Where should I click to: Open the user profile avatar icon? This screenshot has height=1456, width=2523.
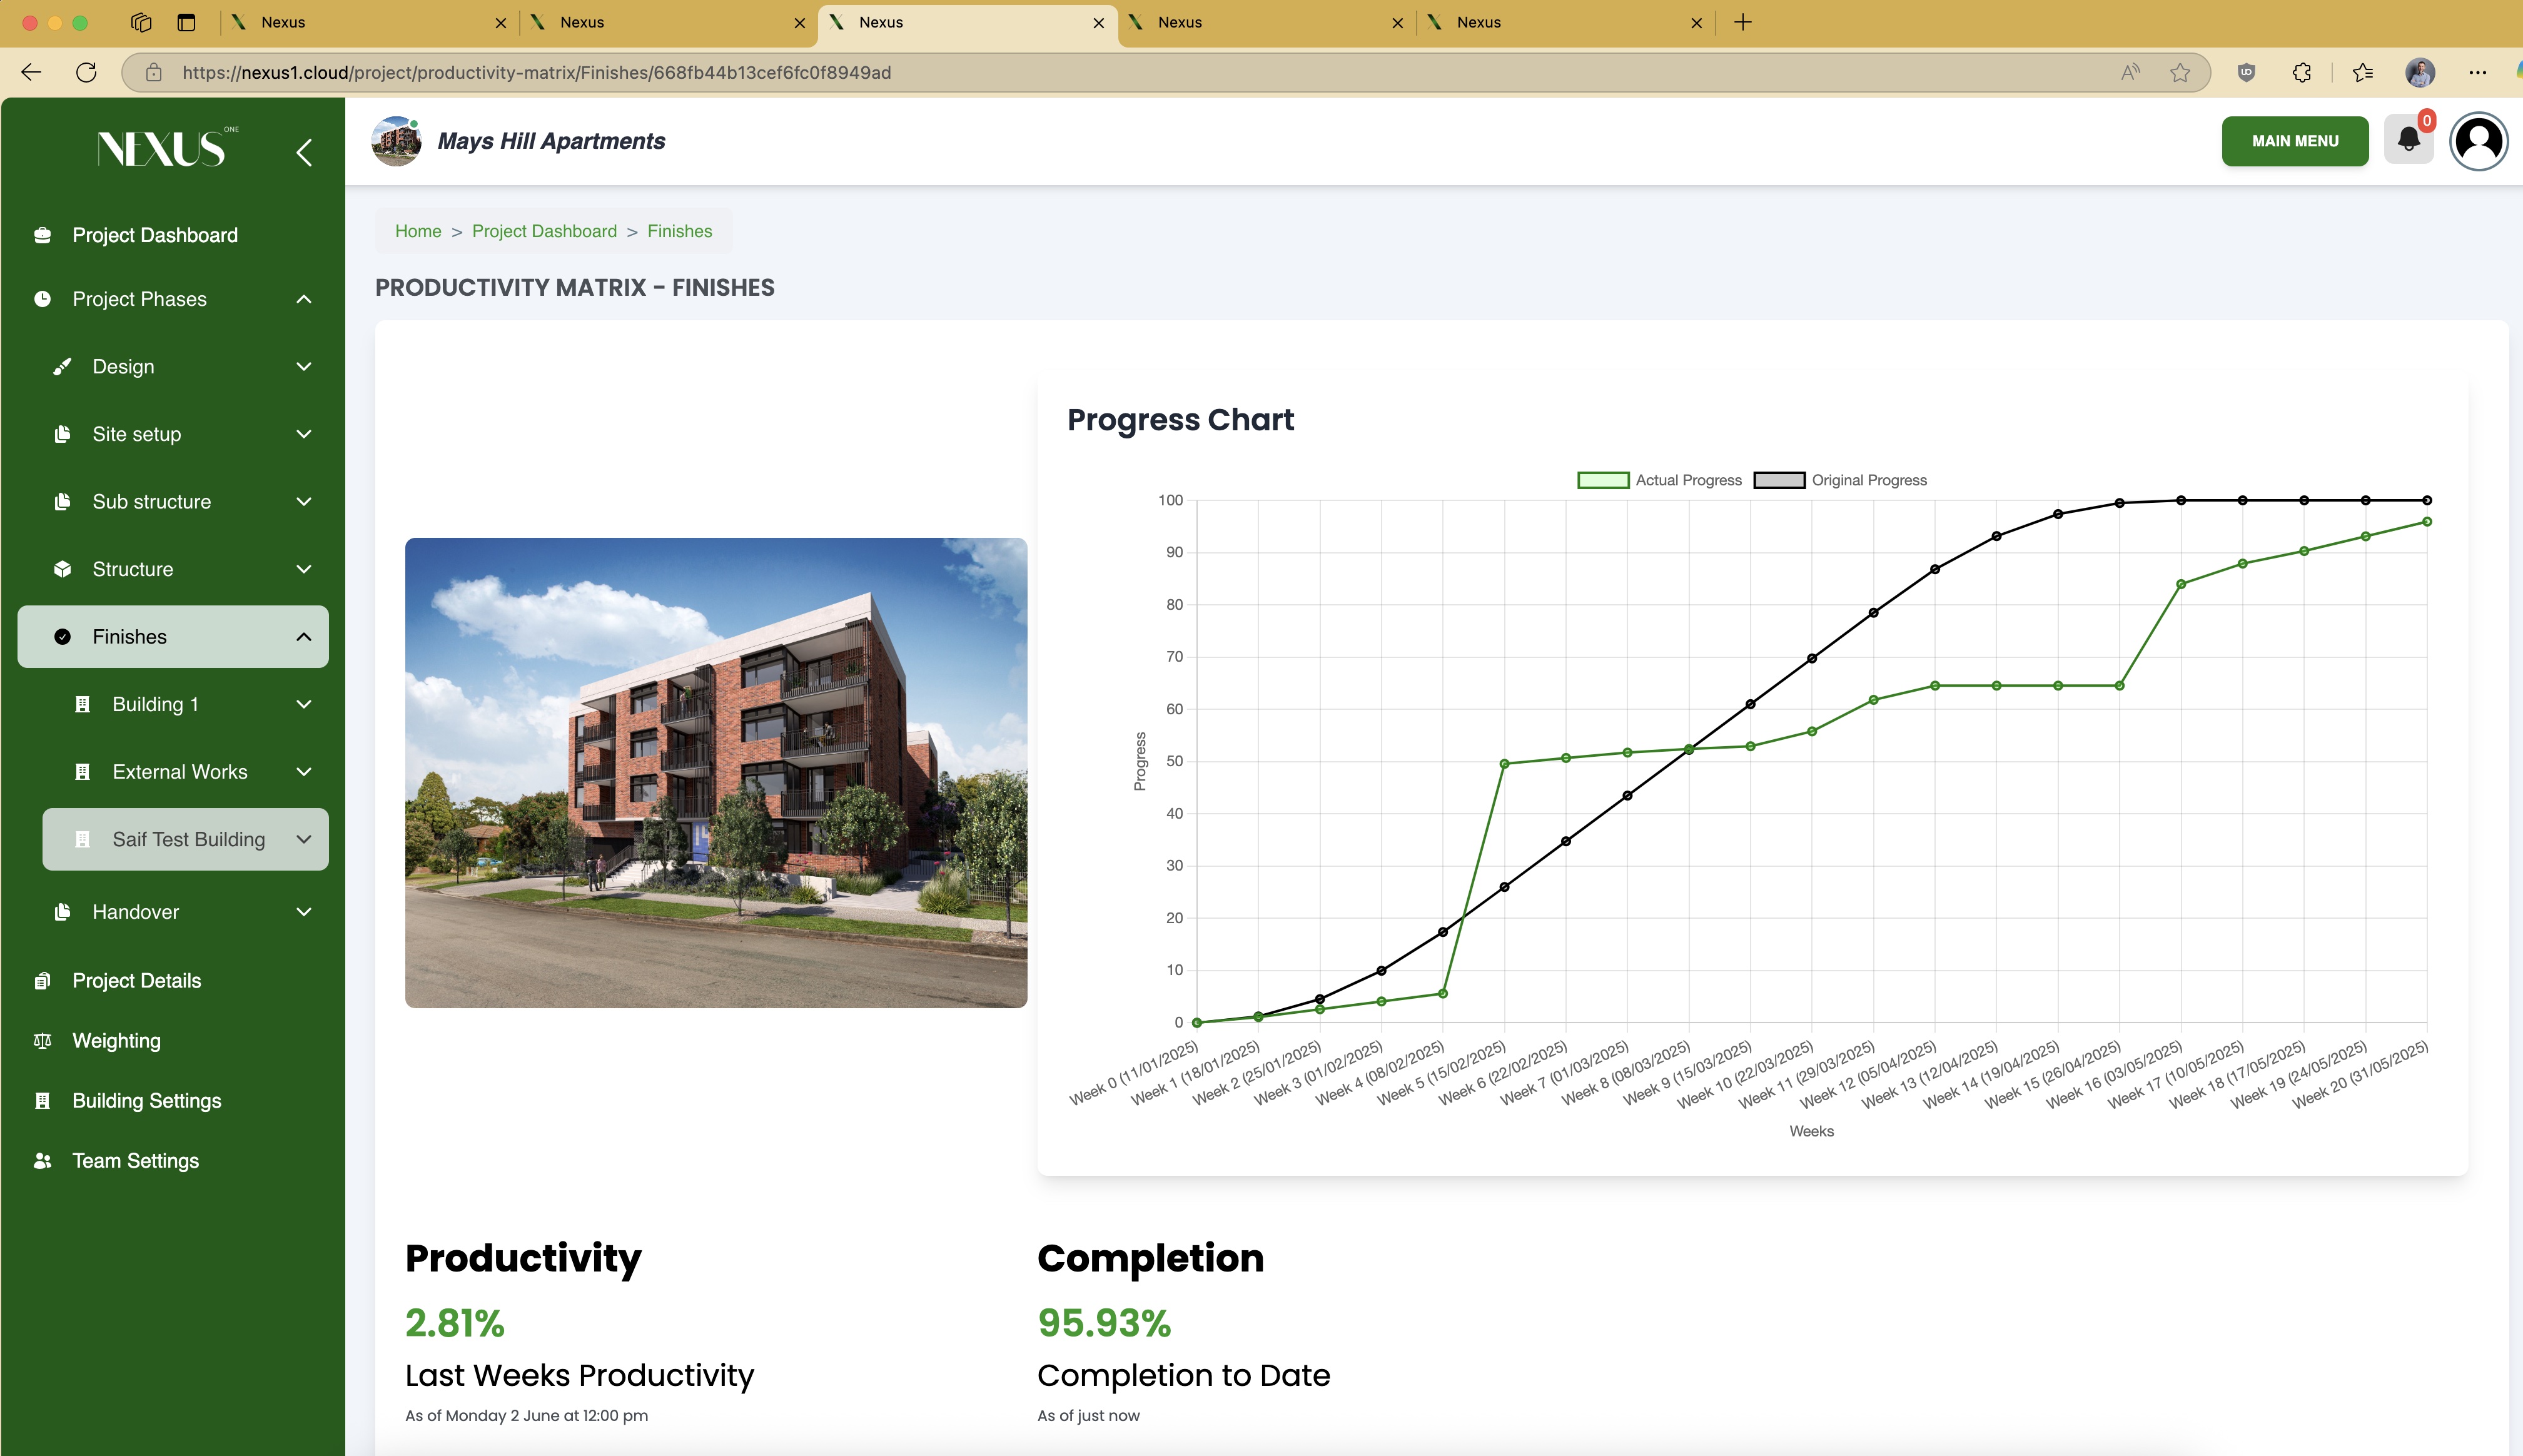point(2478,141)
